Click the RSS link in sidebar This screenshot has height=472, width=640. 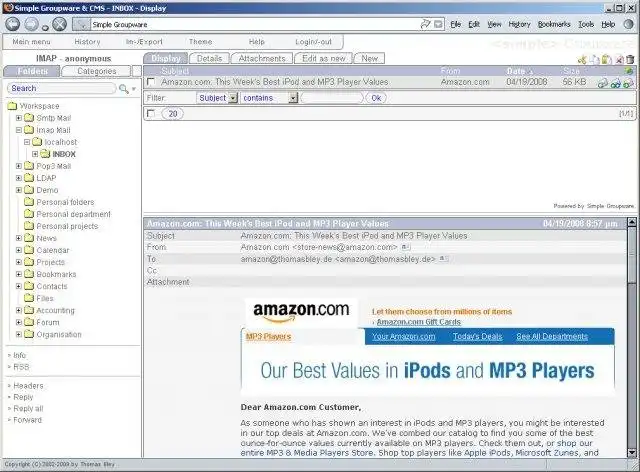coord(21,367)
